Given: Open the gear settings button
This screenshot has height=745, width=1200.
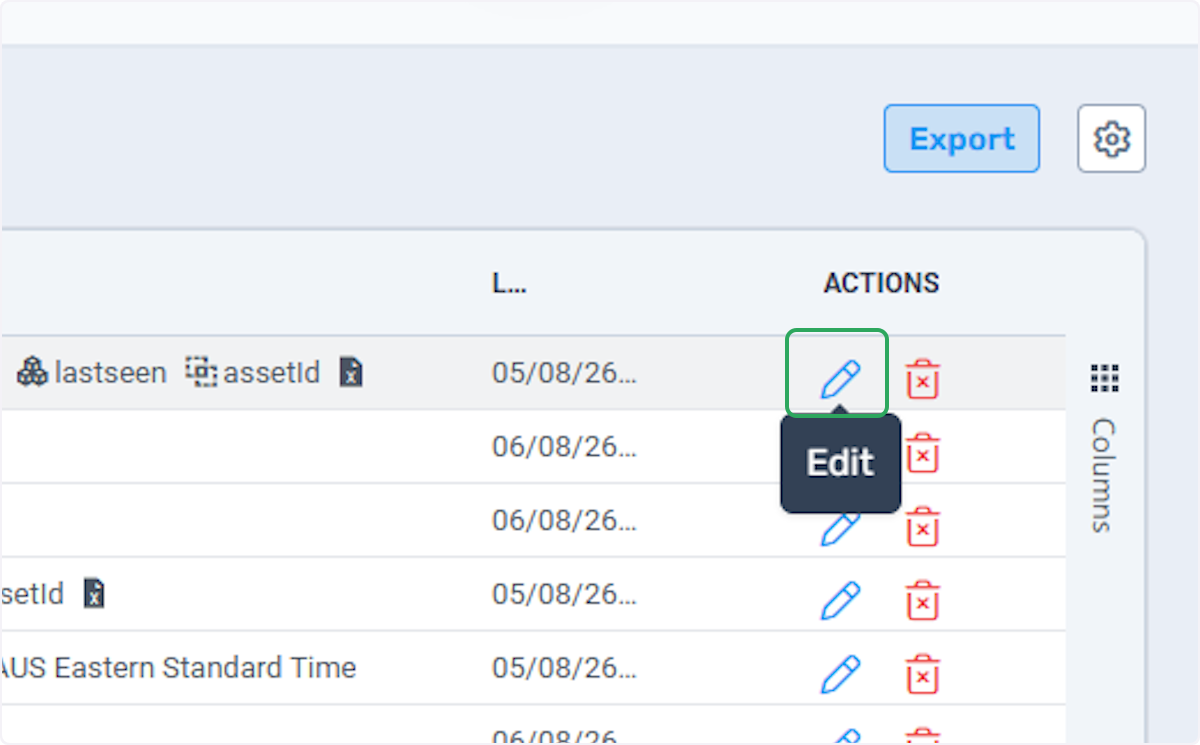Looking at the screenshot, I should (1111, 138).
